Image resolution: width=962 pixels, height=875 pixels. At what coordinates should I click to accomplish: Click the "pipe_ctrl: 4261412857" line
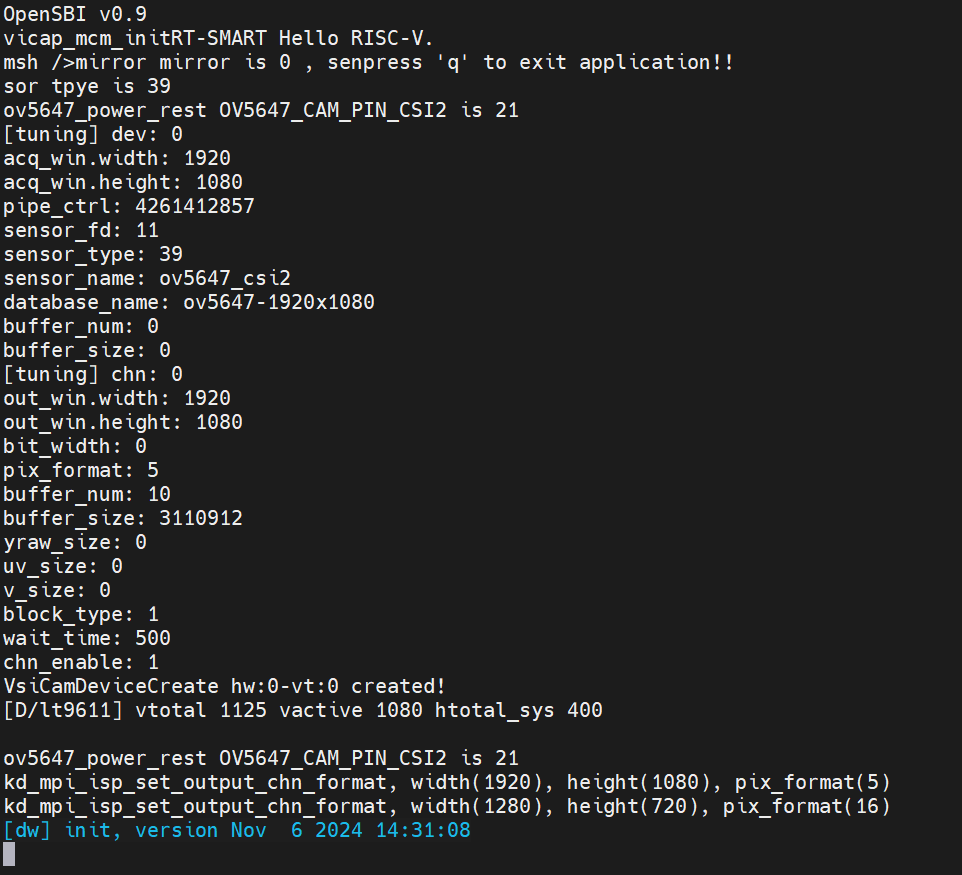click(x=129, y=206)
